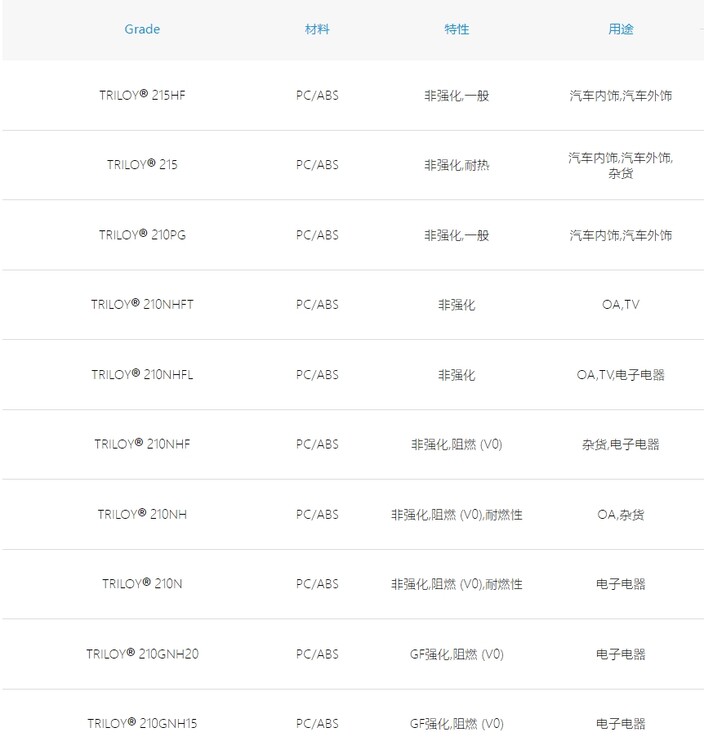Image resolution: width=704 pixels, height=750 pixels.
Task: Click the TRILOY 210N grade name
Action: tap(142, 584)
